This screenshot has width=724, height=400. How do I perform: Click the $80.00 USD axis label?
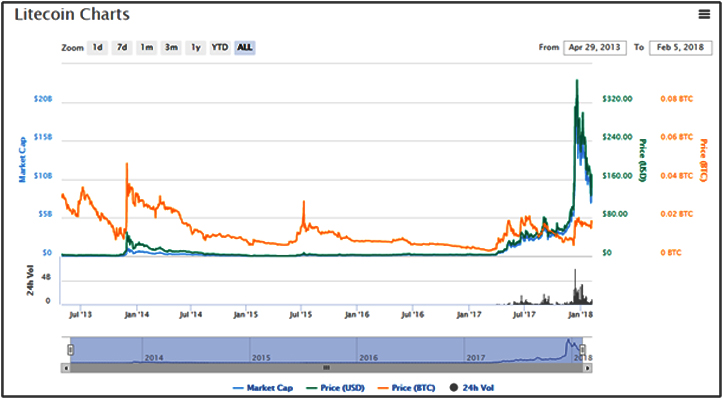pyautogui.click(x=615, y=214)
